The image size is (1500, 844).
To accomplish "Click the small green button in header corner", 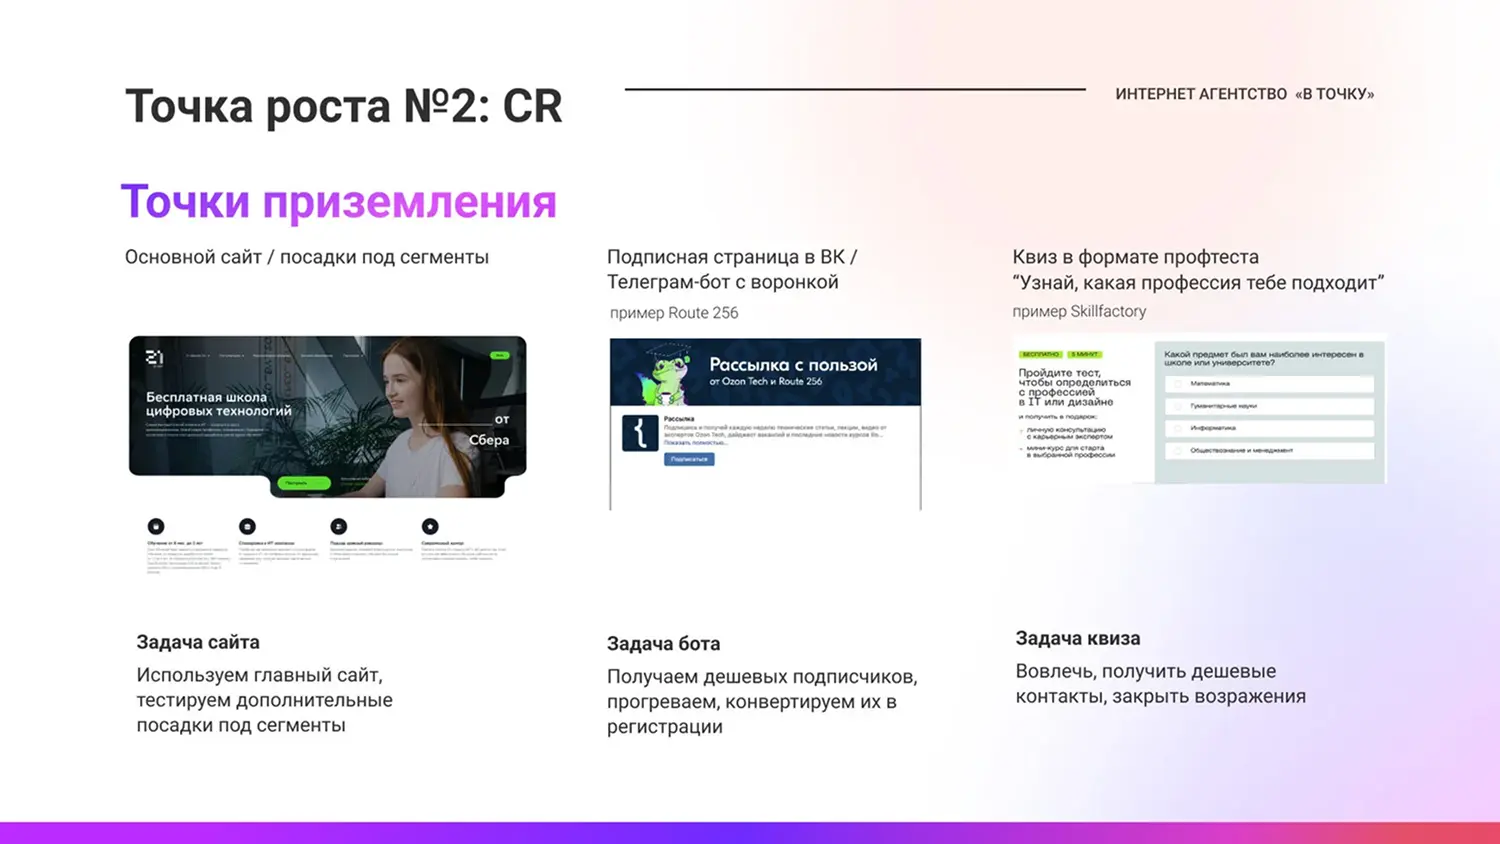I will coord(499,355).
